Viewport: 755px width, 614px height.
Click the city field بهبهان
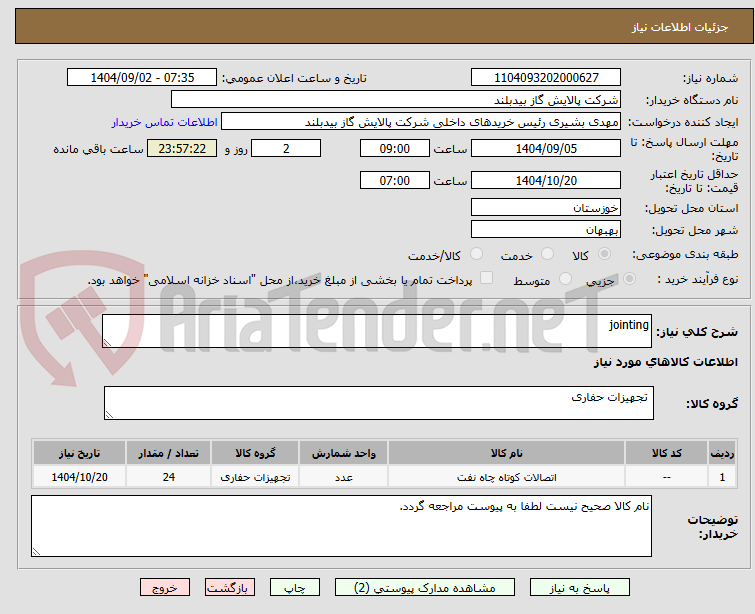pyautogui.click(x=546, y=230)
